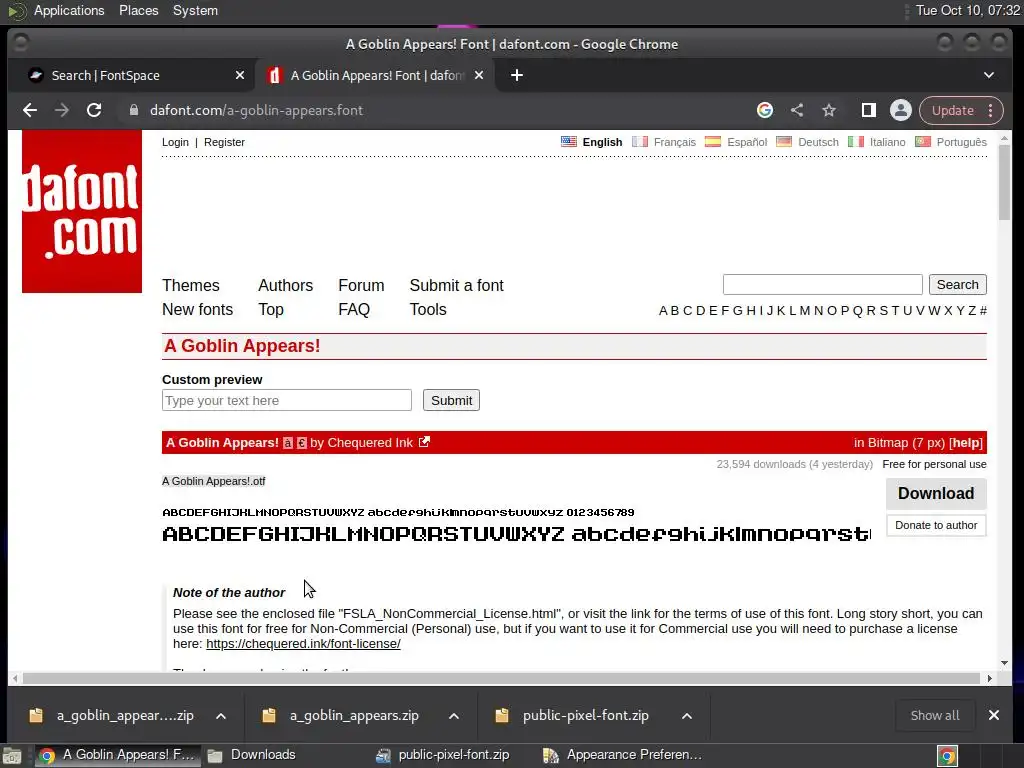Click the horizontal scrollbar of the page
Screen dimensions: 1024x768
tap(502, 679)
